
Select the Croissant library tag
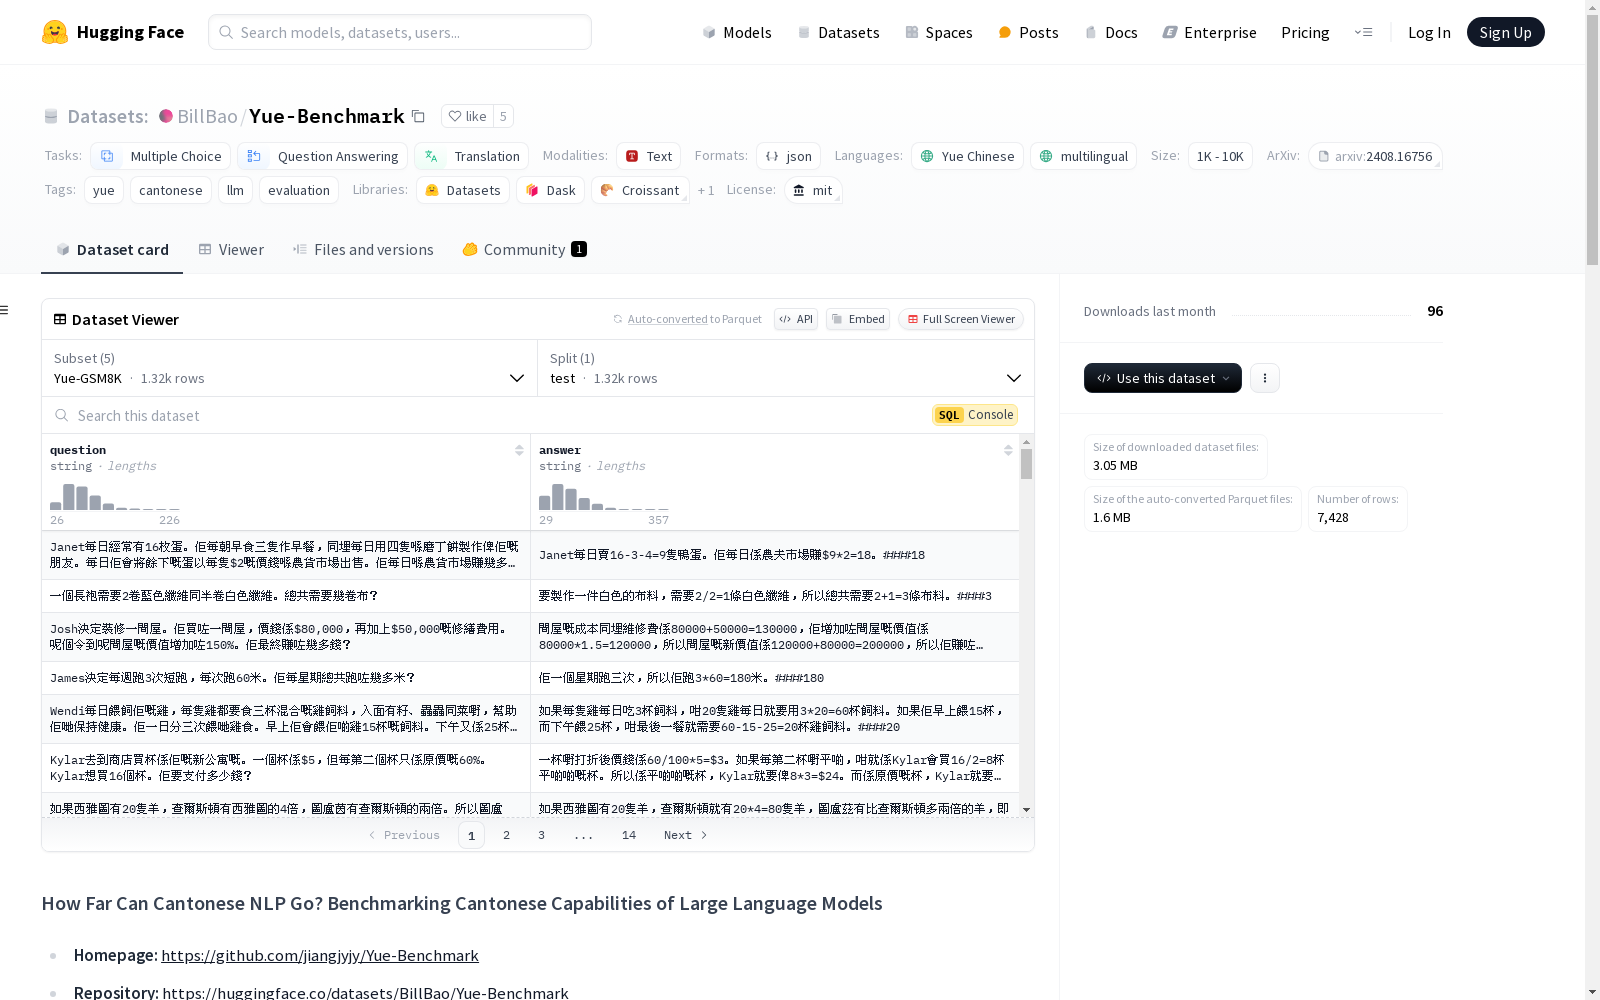pyautogui.click(x=640, y=190)
